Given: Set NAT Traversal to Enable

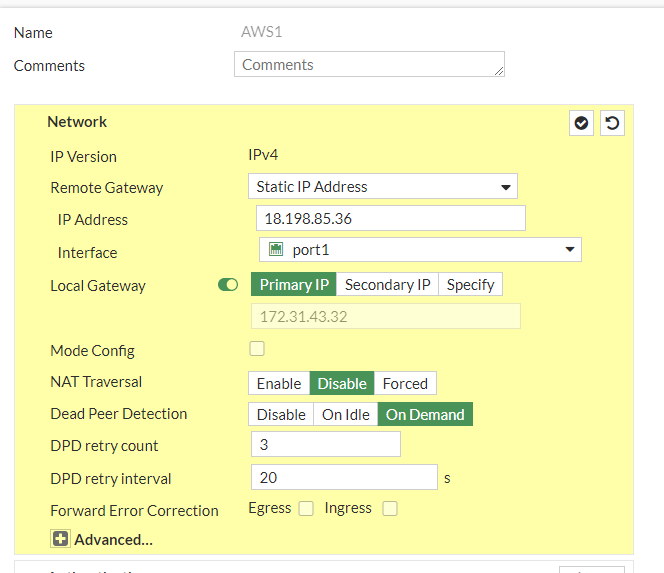Looking at the screenshot, I should click(x=279, y=383).
